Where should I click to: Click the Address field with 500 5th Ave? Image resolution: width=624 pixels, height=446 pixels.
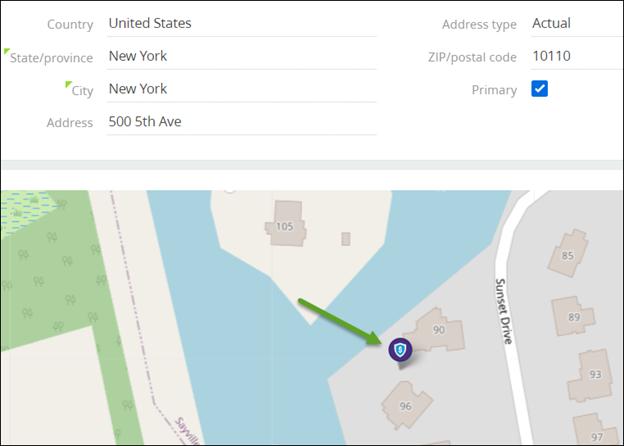pos(240,122)
